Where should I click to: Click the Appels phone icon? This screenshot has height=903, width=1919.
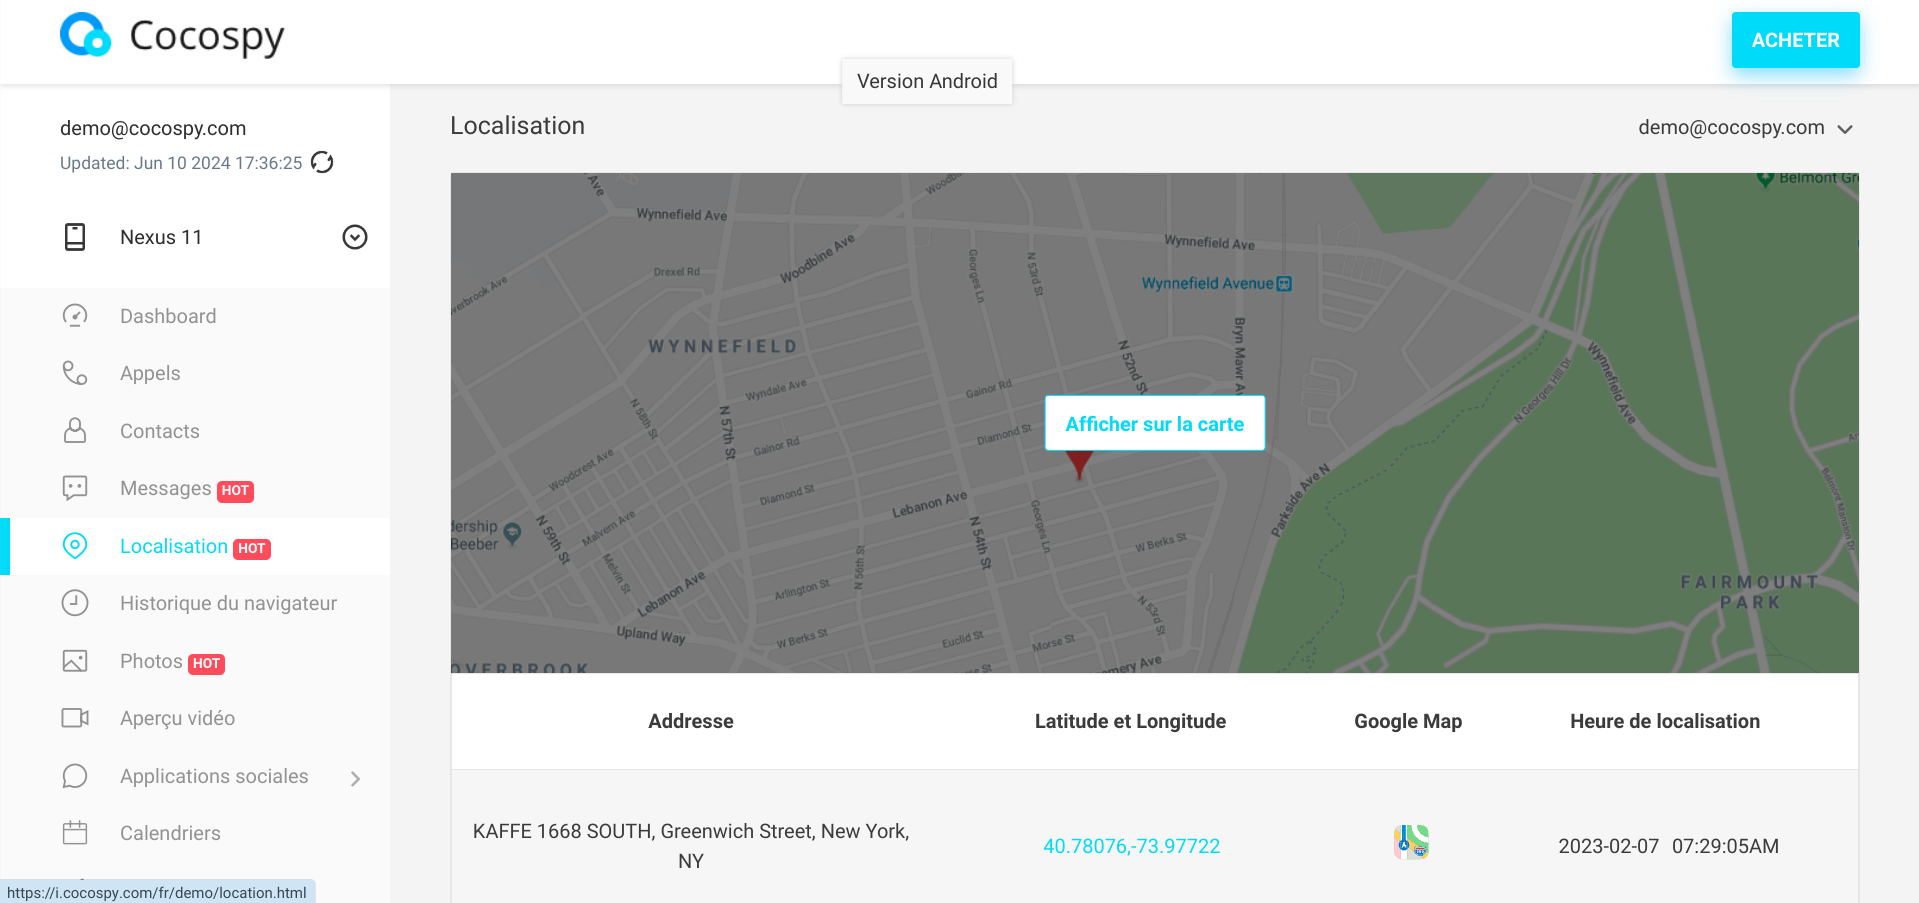coord(75,373)
